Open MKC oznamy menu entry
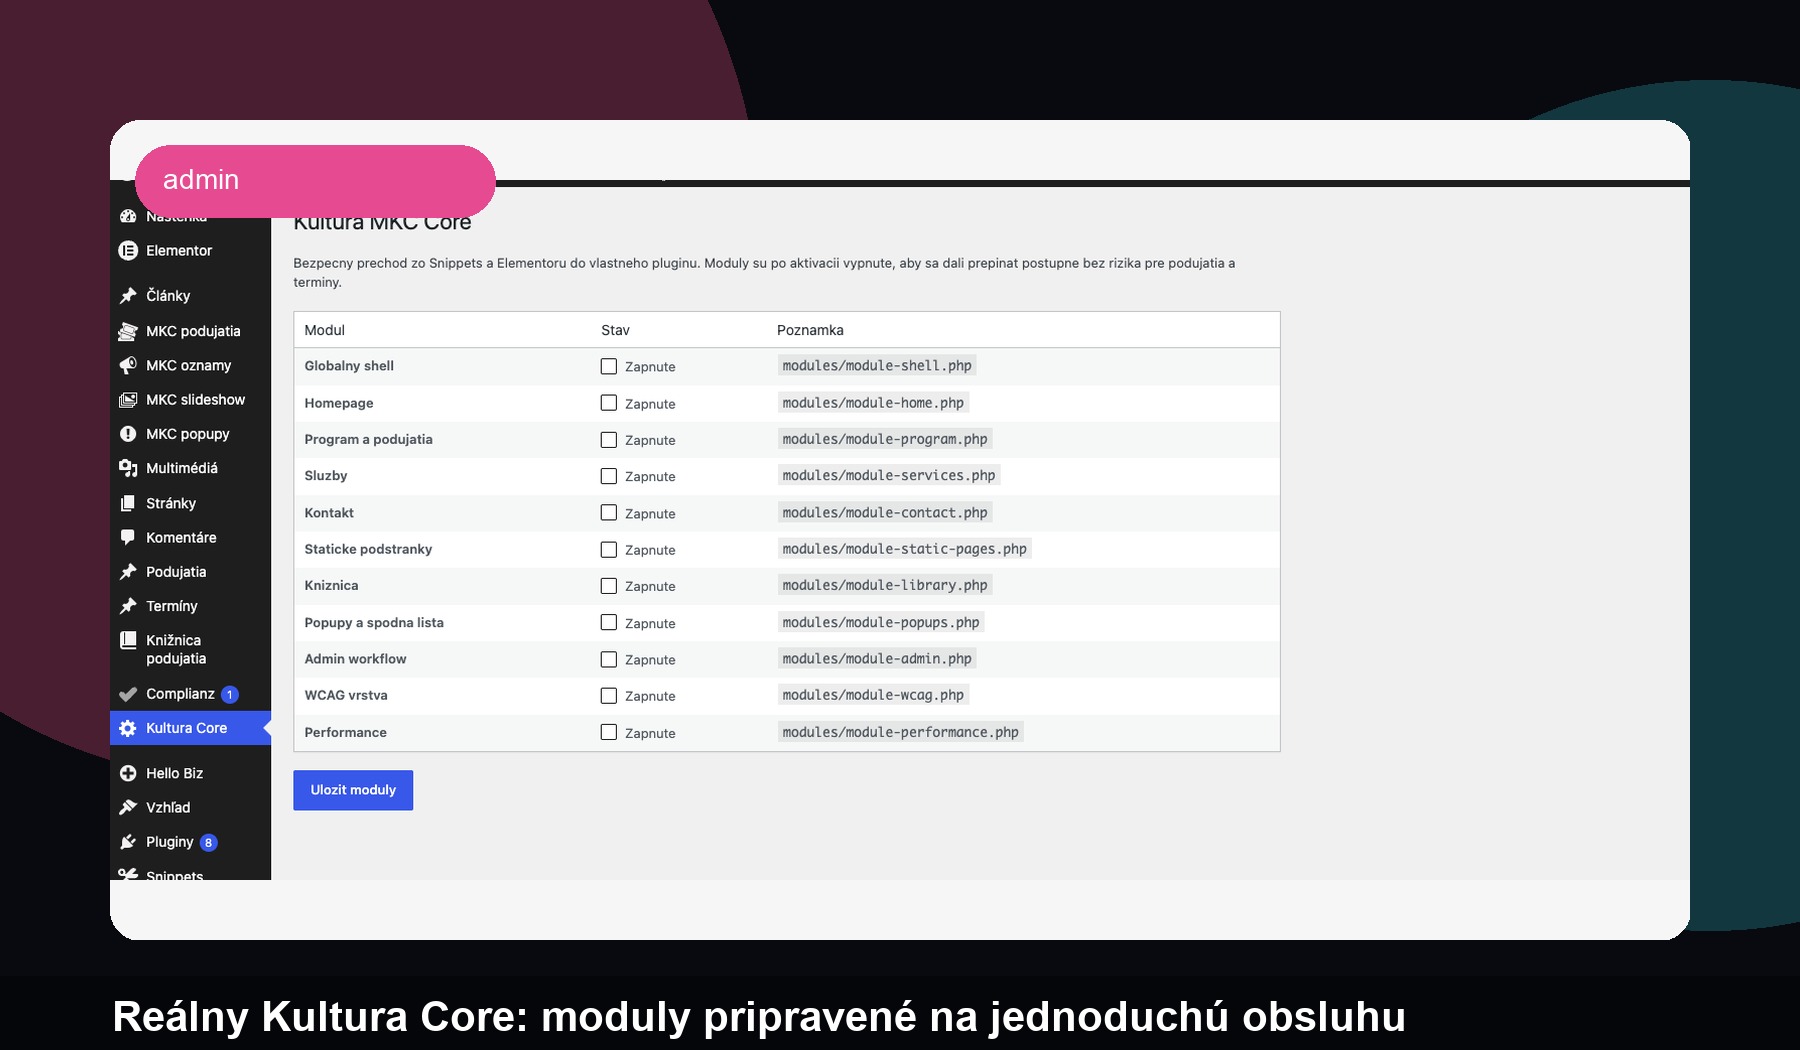The width and height of the screenshot is (1800, 1050). click(x=190, y=366)
